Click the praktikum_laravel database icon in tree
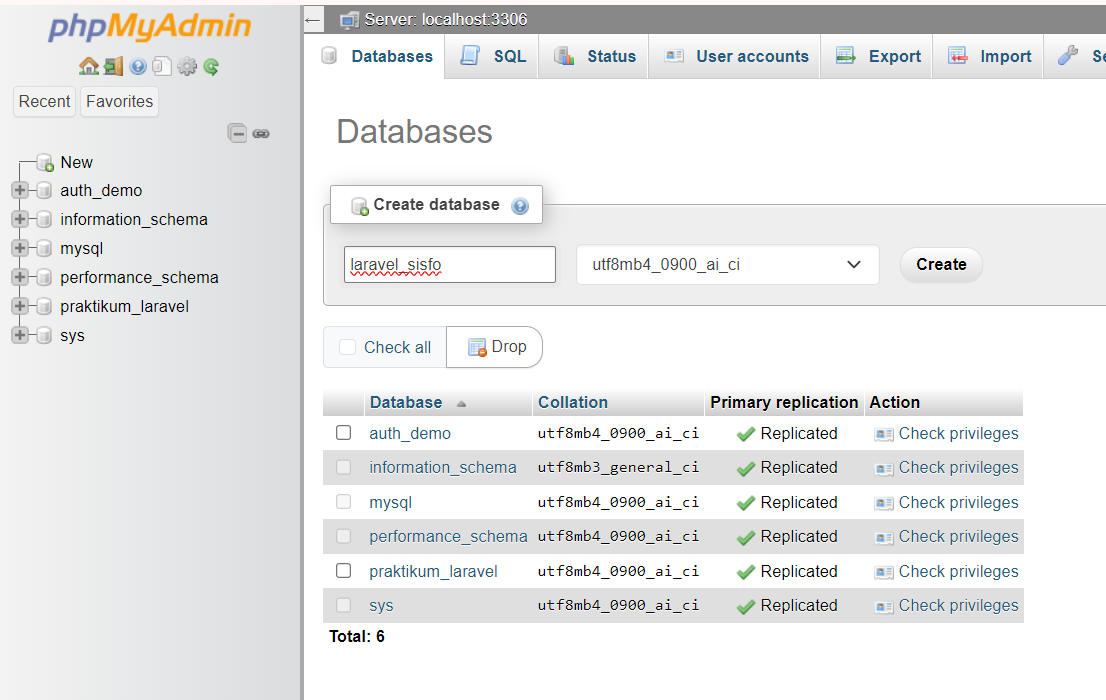The image size is (1106, 700). click(44, 306)
